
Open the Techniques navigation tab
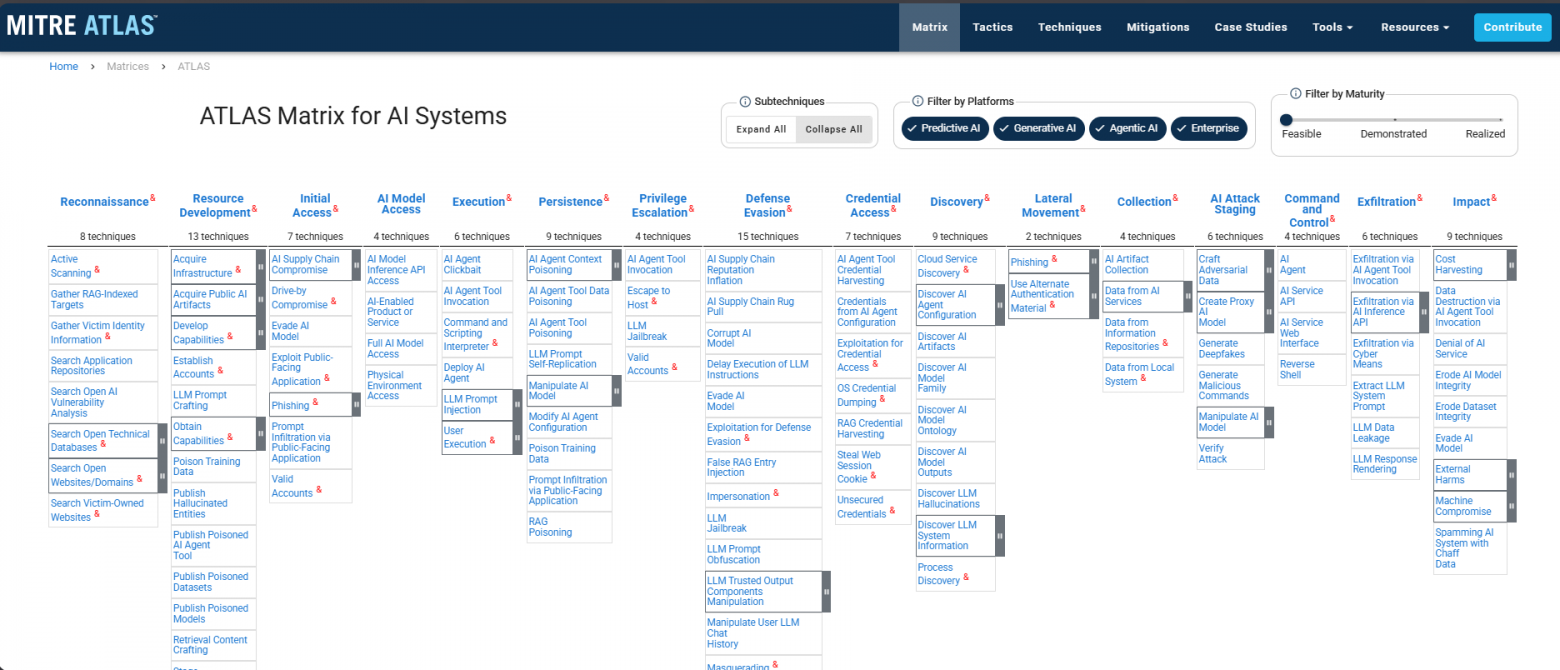pos(1070,27)
